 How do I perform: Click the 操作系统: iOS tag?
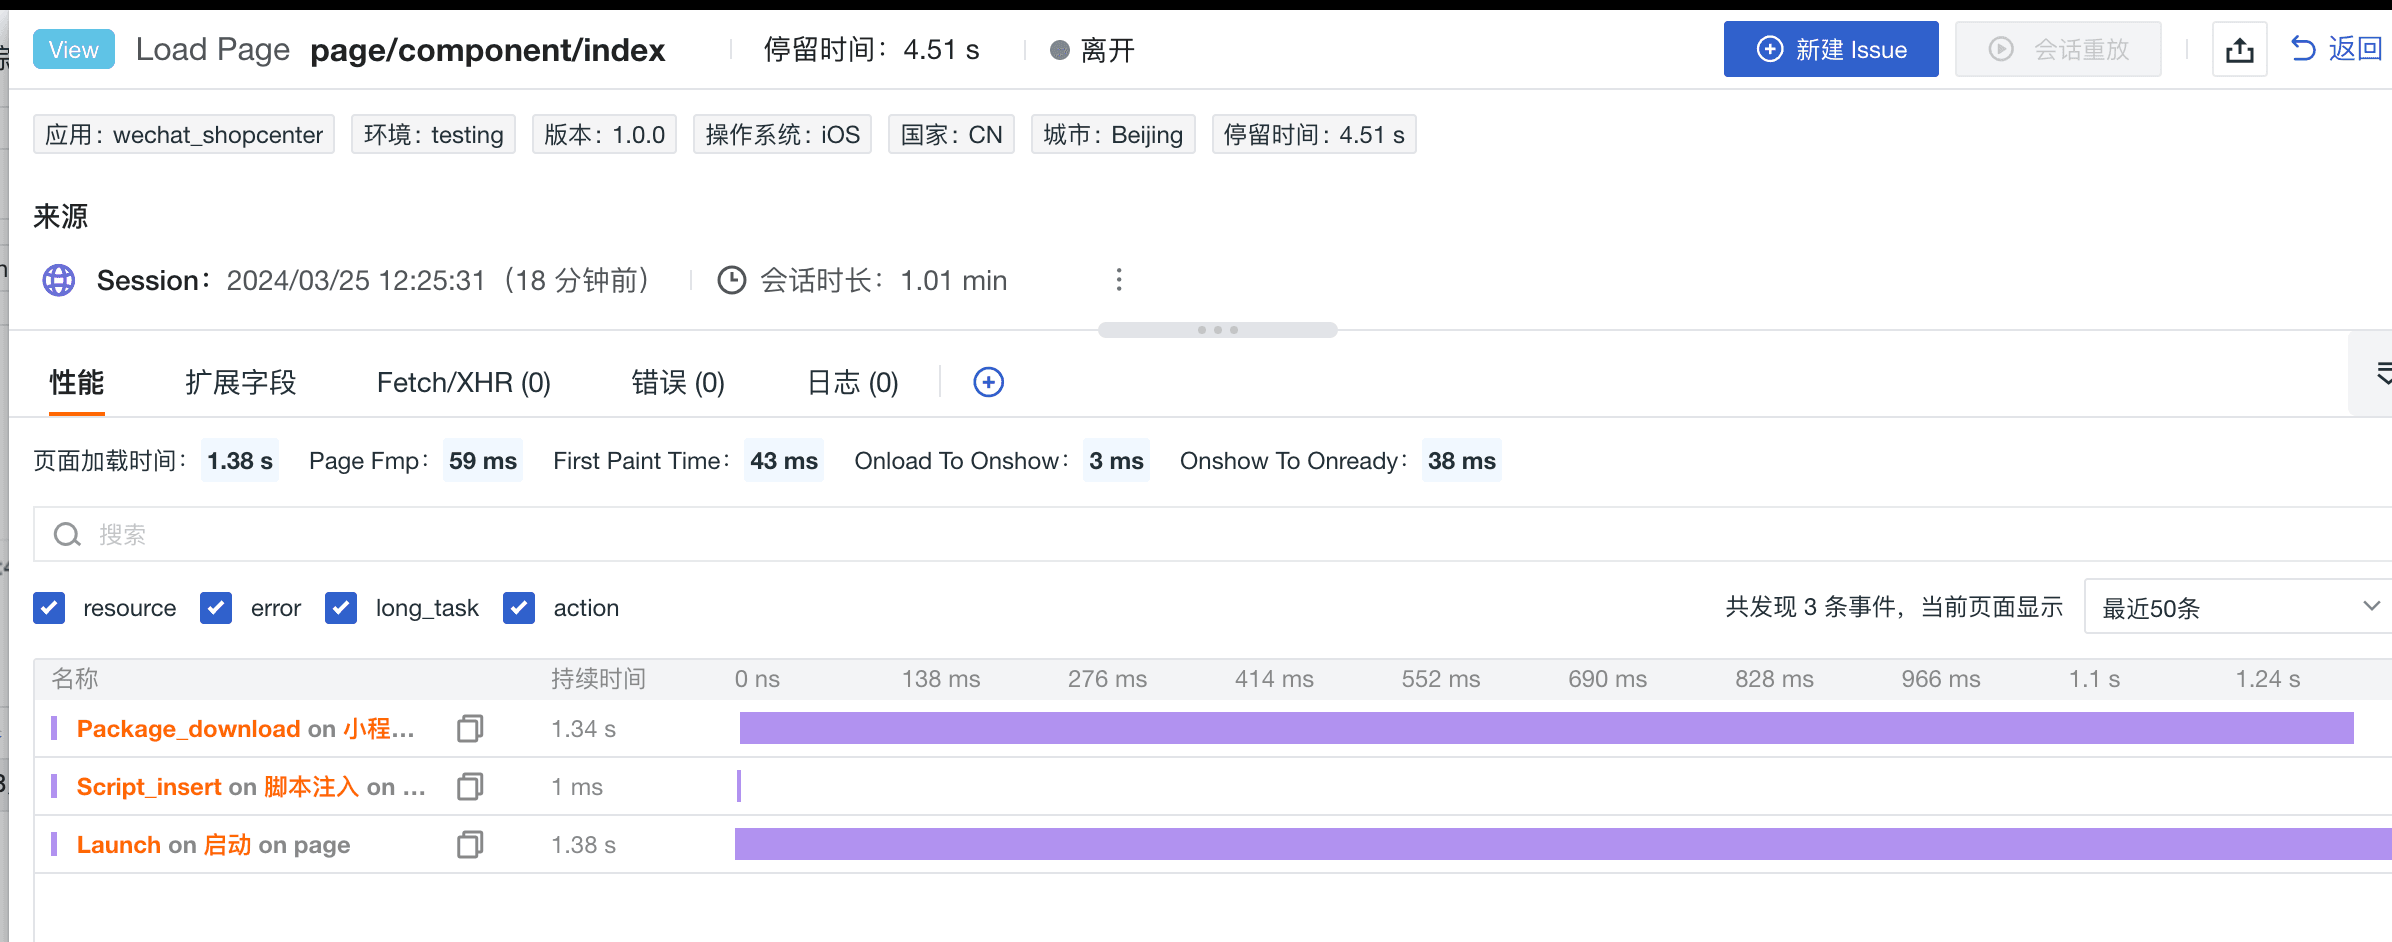[x=782, y=135]
